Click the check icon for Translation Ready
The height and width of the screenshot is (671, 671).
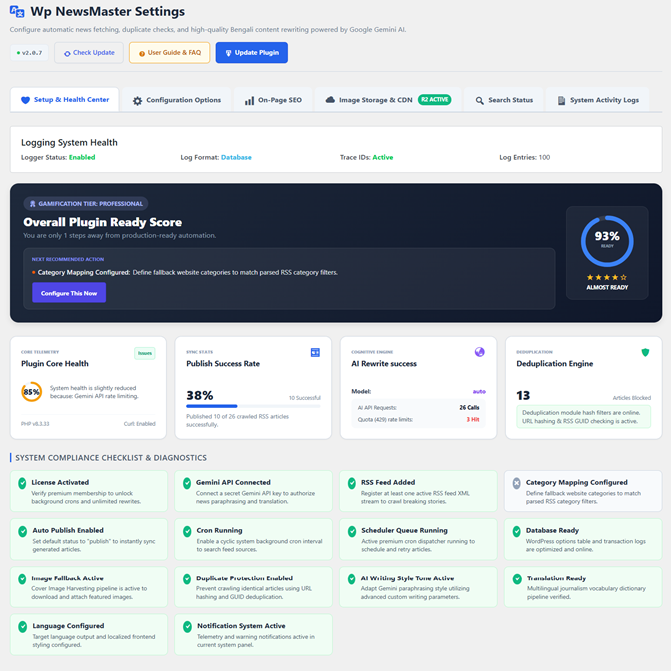coord(517,579)
